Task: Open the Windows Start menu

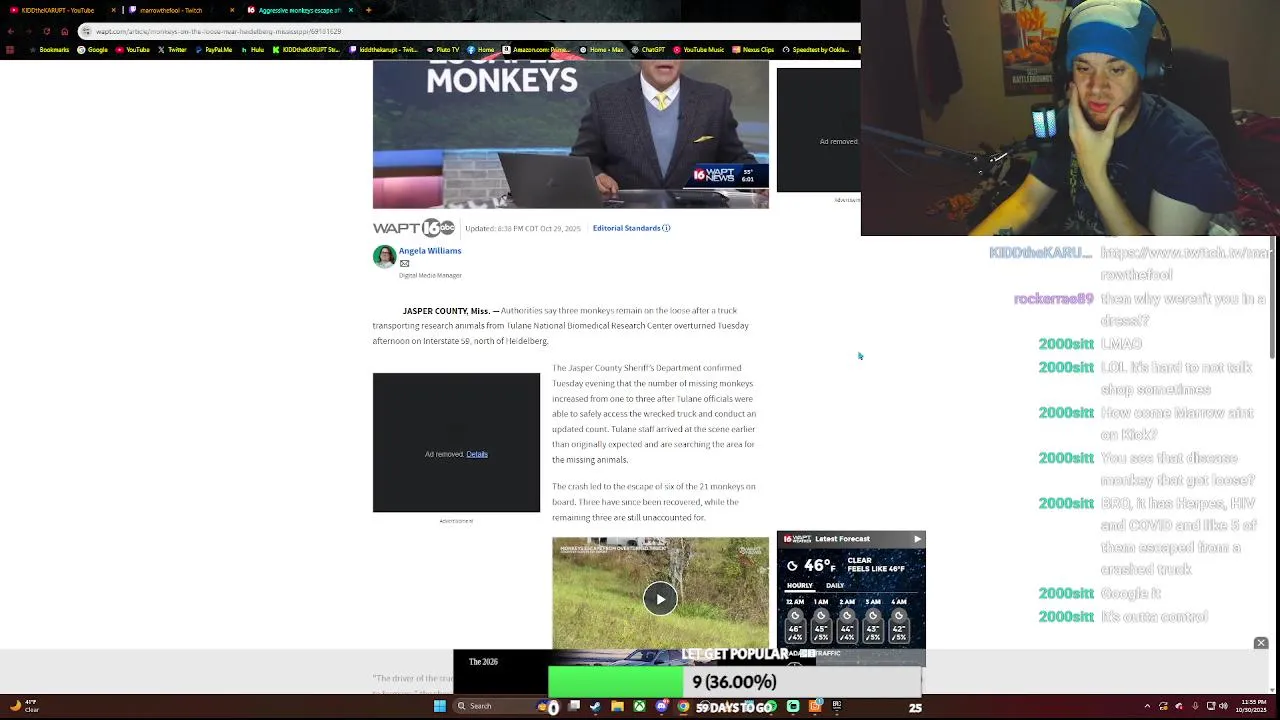Action: point(439,706)
